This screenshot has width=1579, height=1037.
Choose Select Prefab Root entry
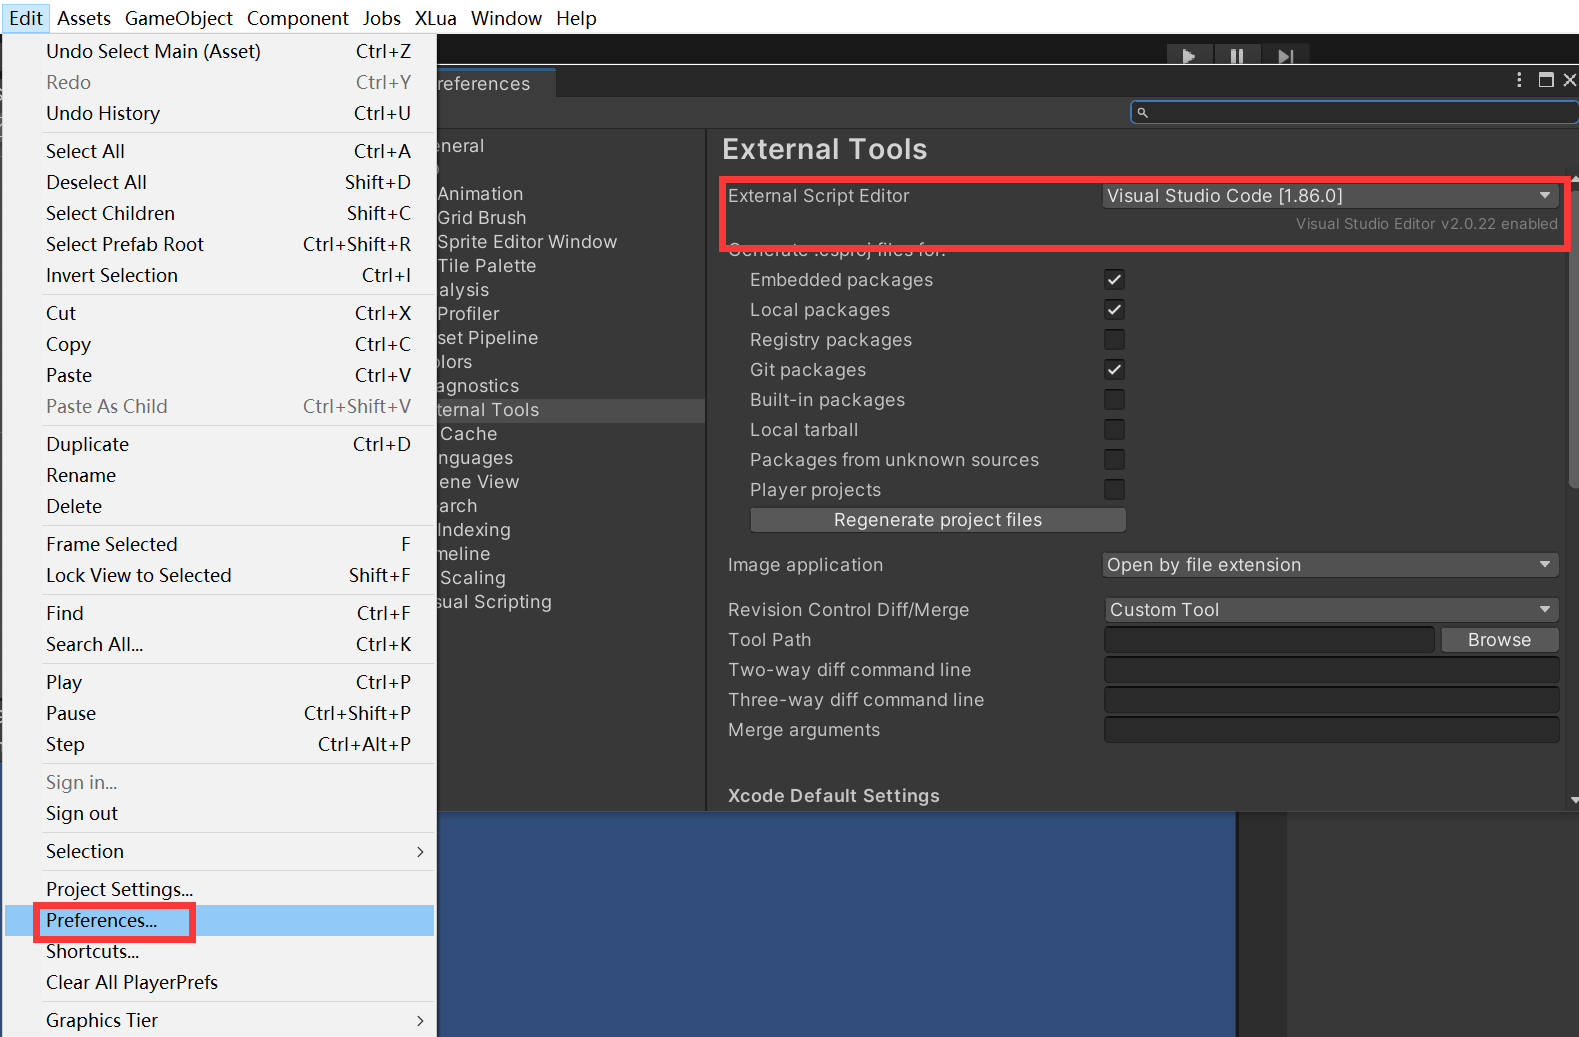220,244
